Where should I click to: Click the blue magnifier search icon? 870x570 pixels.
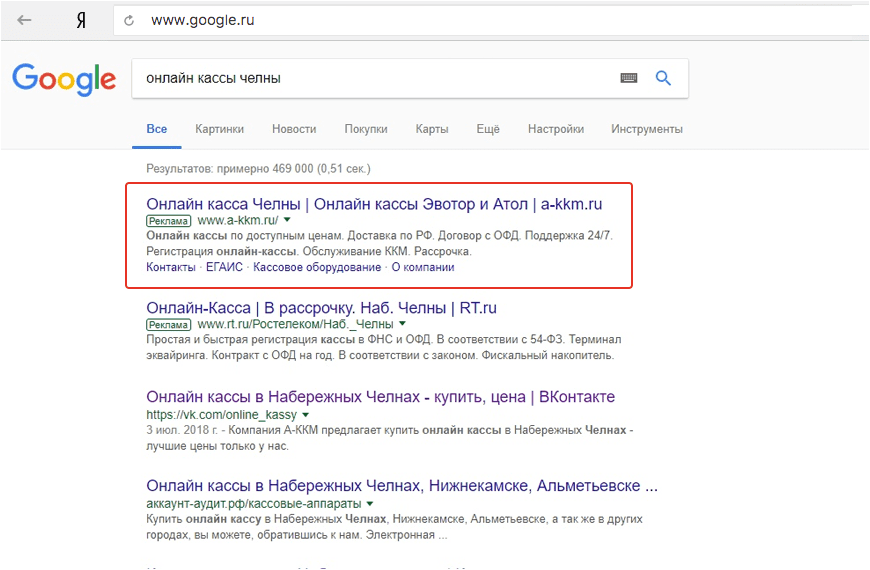point(663,78)
